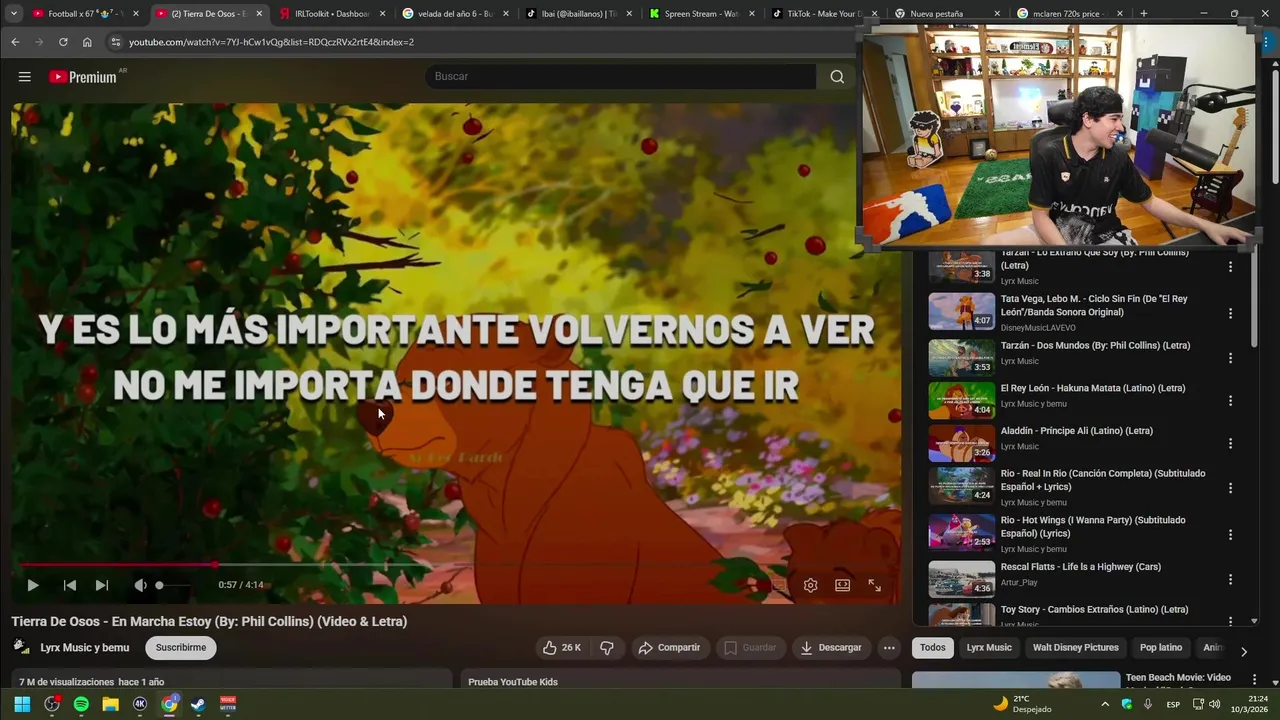1280x720 pixels.
Task: Subscribe with the Suscribirme button
Action: 181,648
